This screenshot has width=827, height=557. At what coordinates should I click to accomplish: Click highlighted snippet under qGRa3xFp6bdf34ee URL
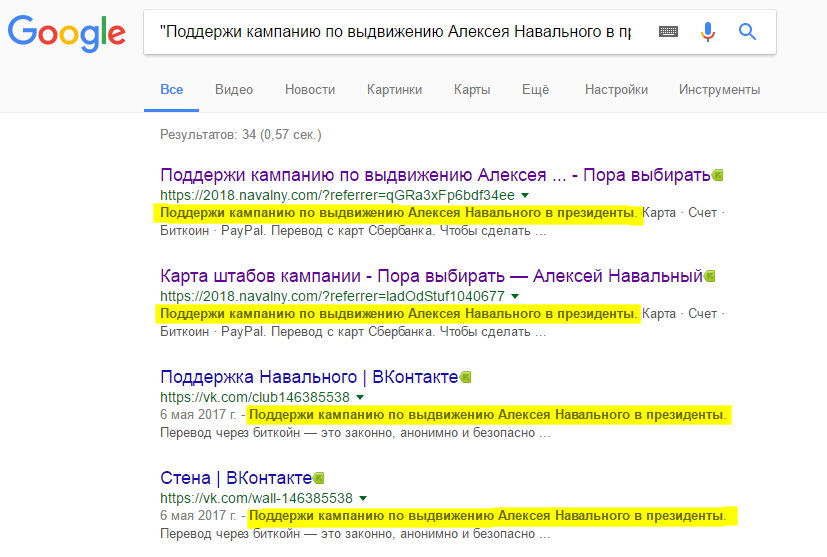pyautogui.click(x=398, y=213)
